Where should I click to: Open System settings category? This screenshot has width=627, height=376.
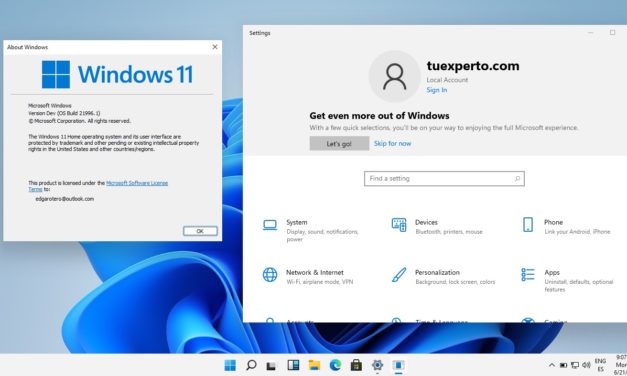tap(312, 230)
